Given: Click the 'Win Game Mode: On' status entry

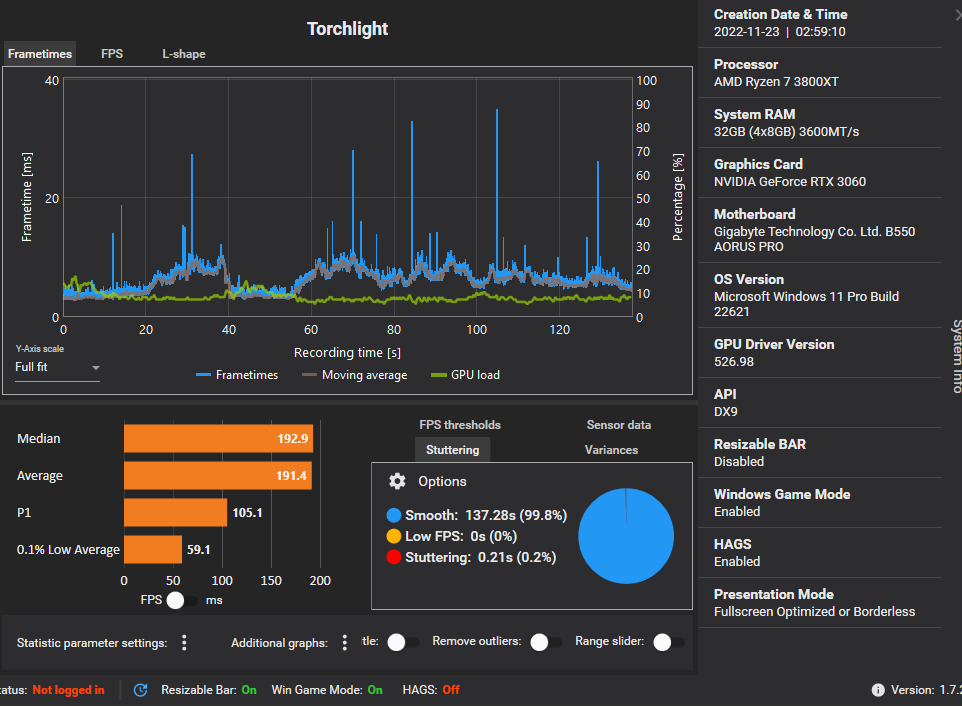Looking at the screenshot, I should pyautogui.click(x=327, y=690).
